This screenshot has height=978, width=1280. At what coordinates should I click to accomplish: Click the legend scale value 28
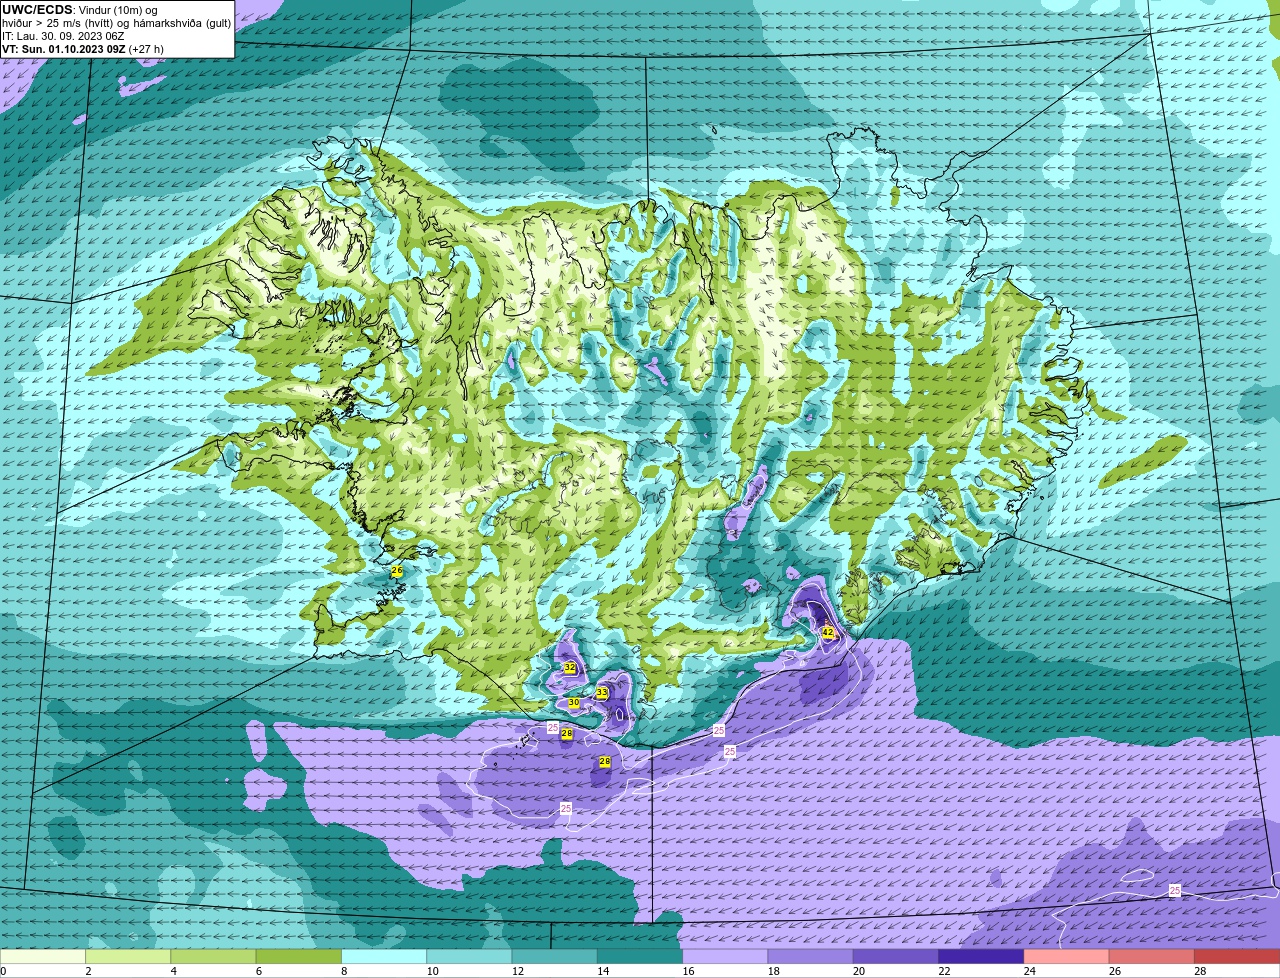point(1201,971)
